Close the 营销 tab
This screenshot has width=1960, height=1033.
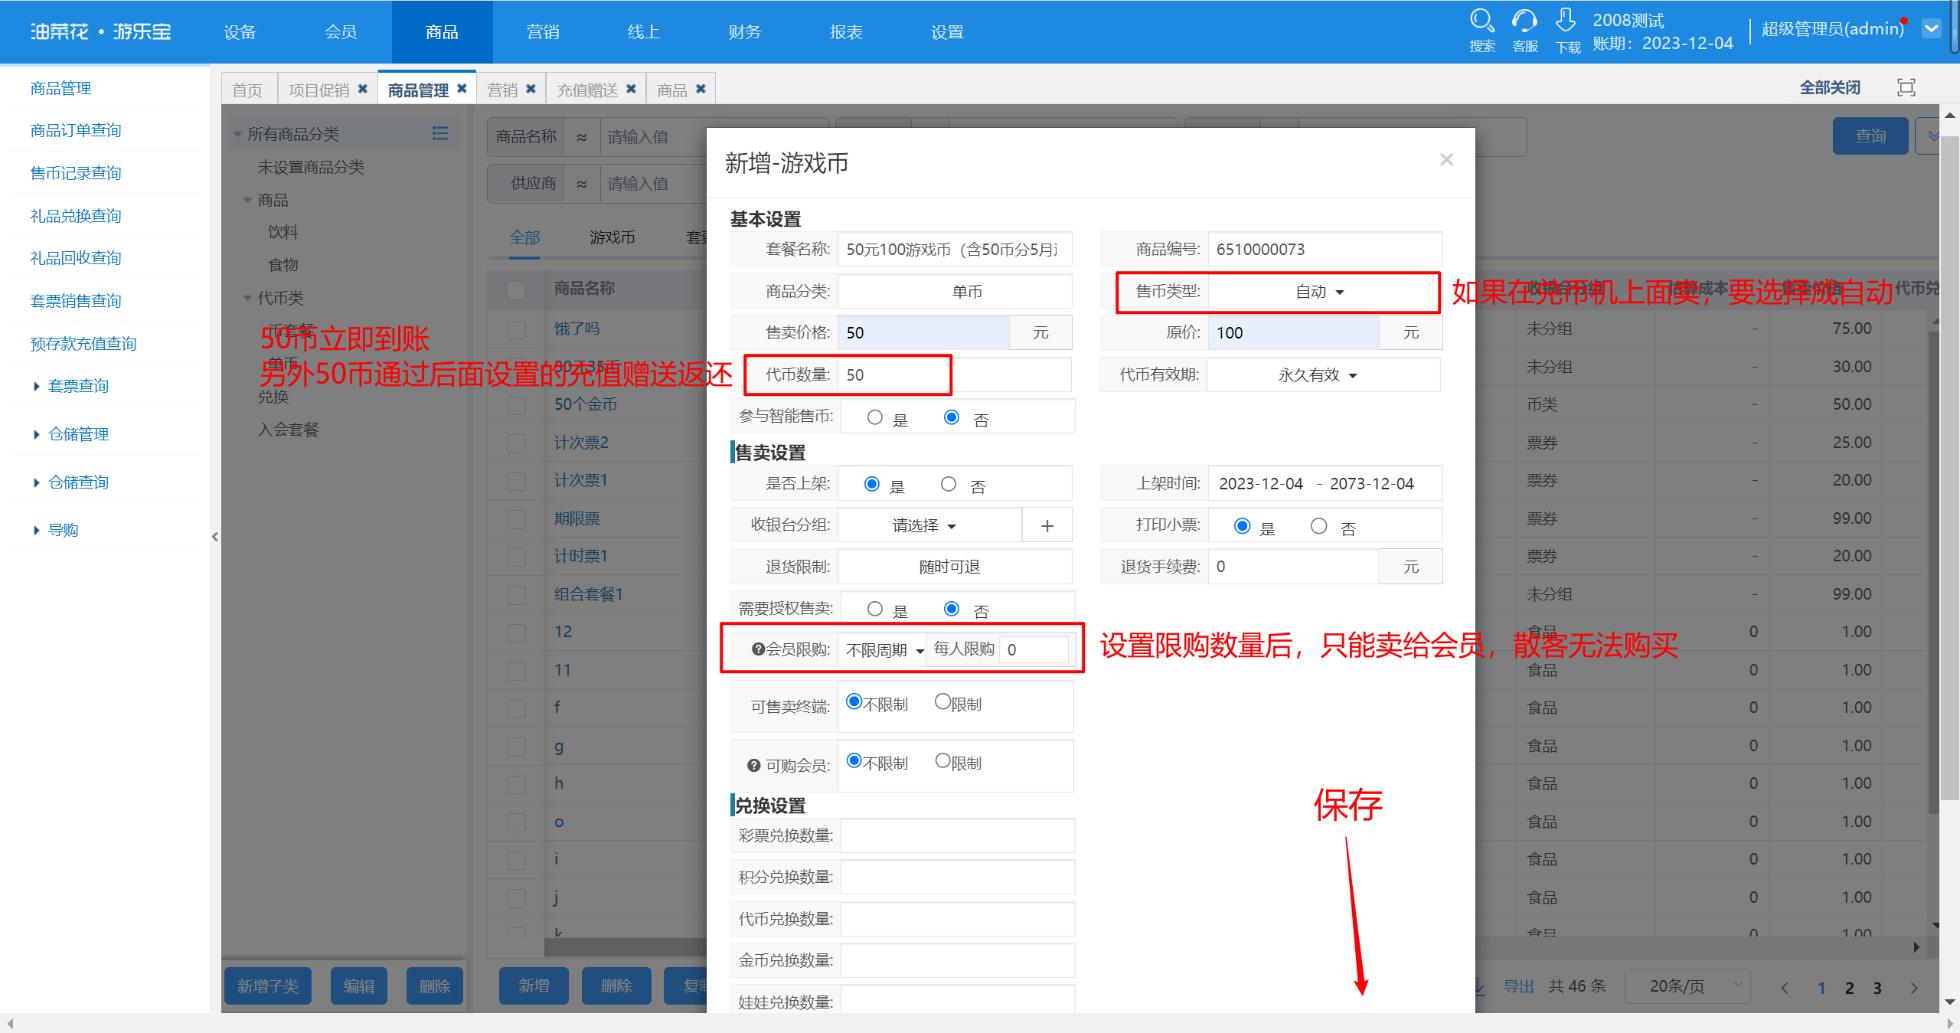tap(531, 89)
